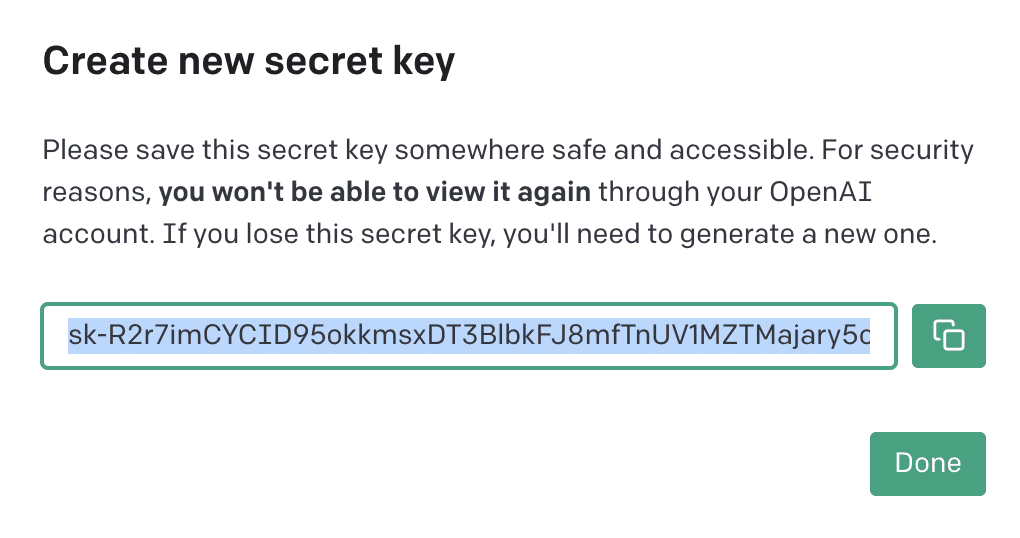
Task: Place the cursor at the key field's end
Action: [x=868, y=336]
